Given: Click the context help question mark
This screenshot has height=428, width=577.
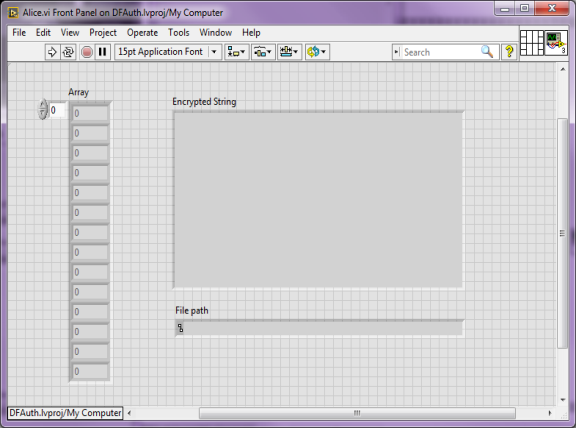Looking at the screenshot, I should click(509, 52).
